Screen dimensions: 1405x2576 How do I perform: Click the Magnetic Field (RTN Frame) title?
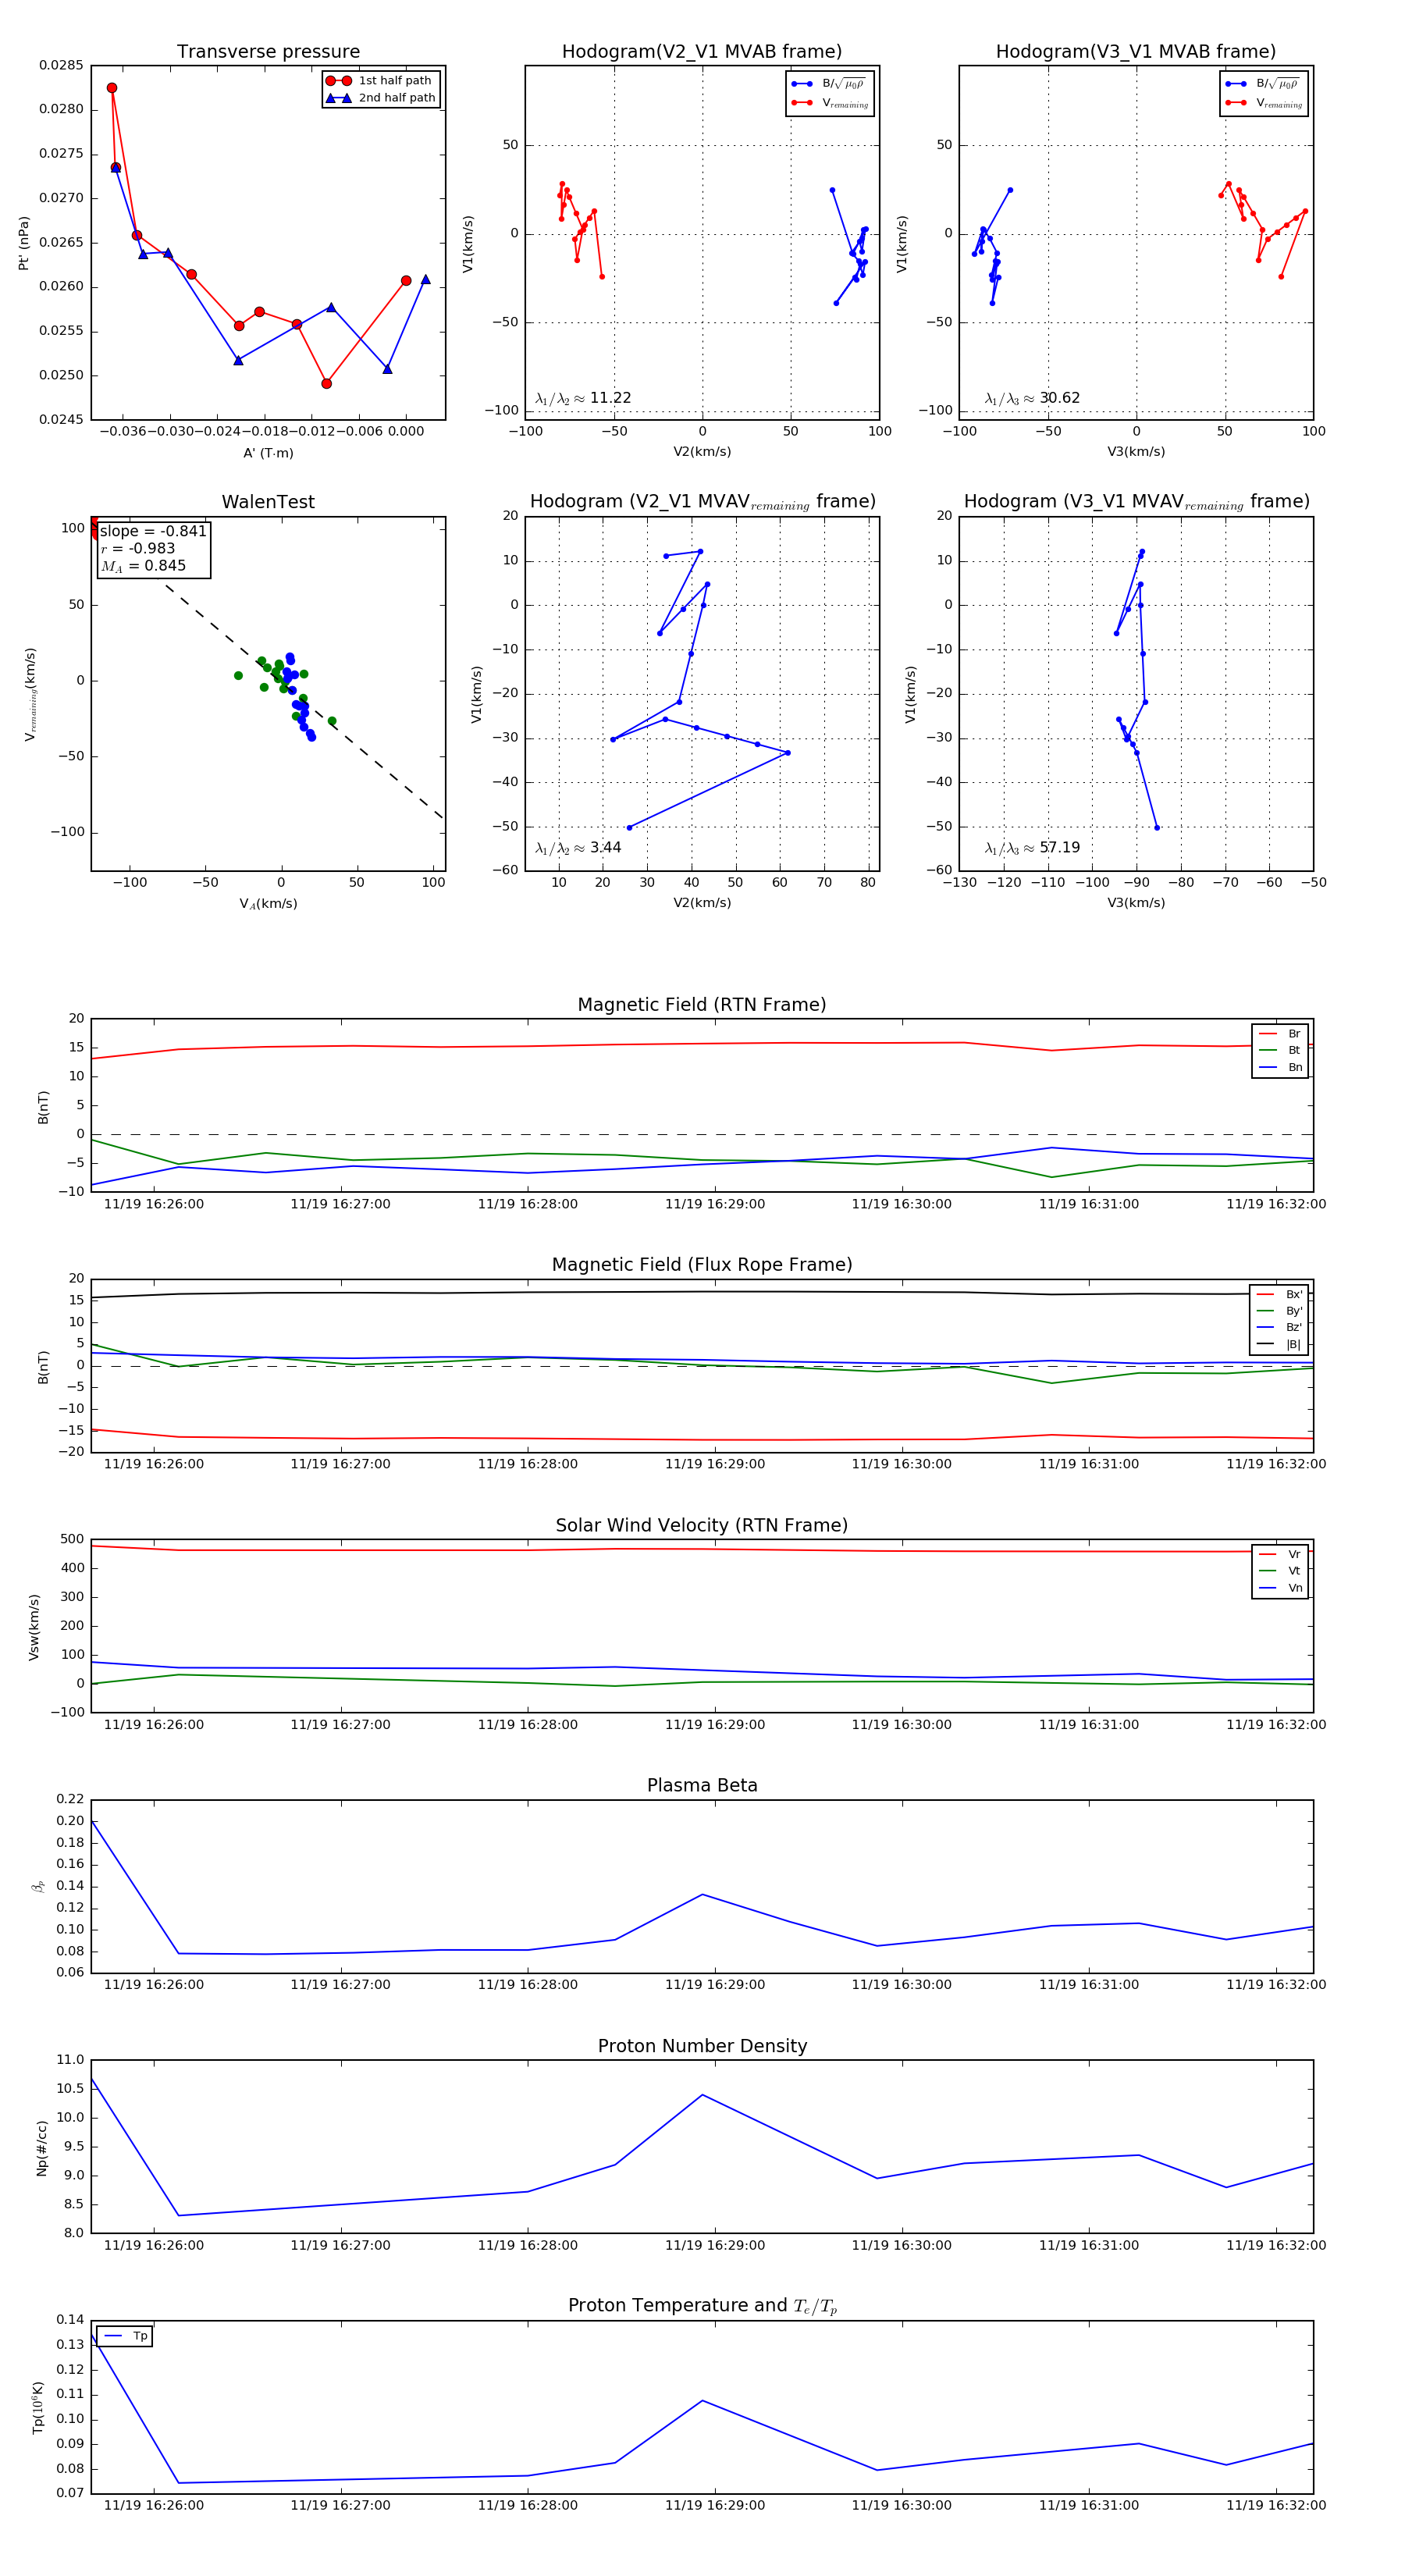(702, 1005)
